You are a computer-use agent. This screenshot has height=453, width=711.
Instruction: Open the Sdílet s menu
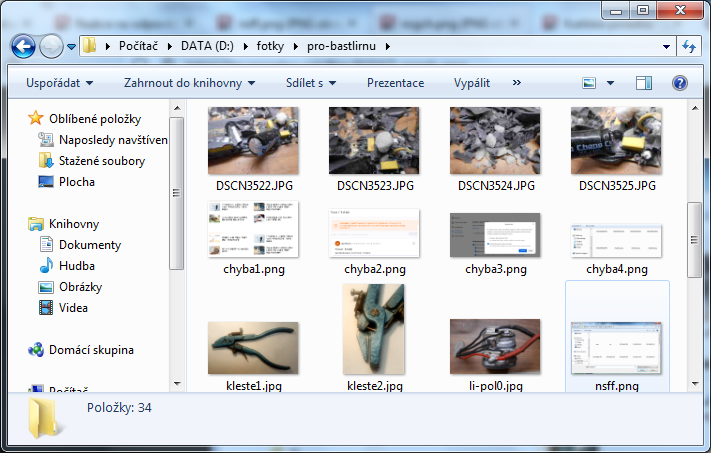[311, 83]
